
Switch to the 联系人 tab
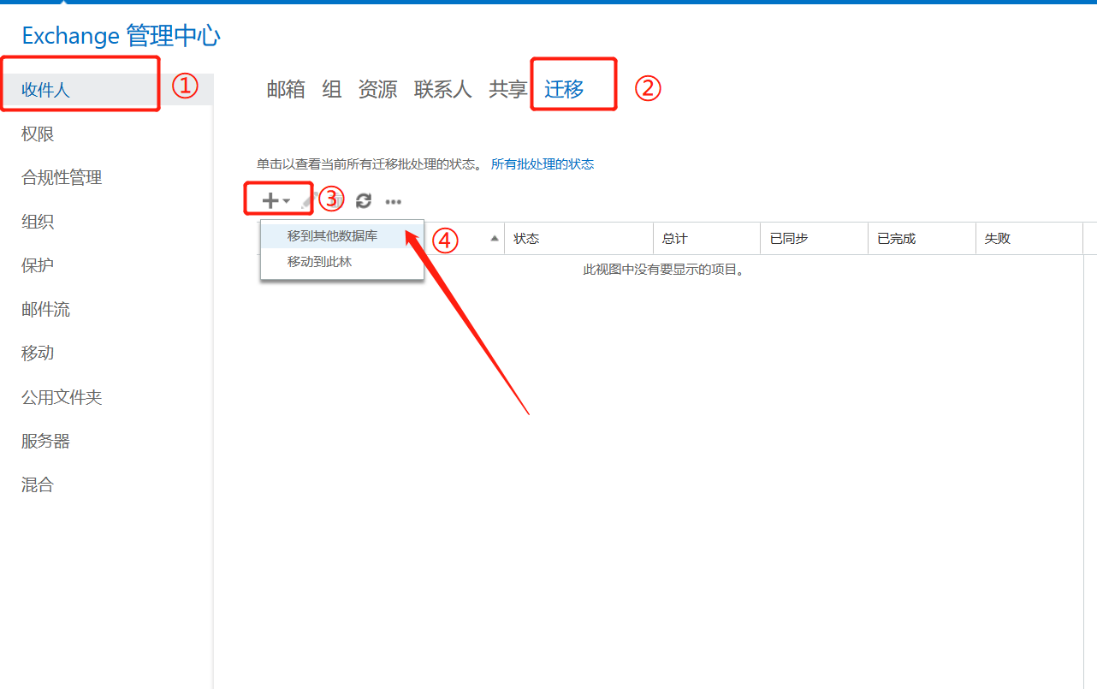(442, 89)
